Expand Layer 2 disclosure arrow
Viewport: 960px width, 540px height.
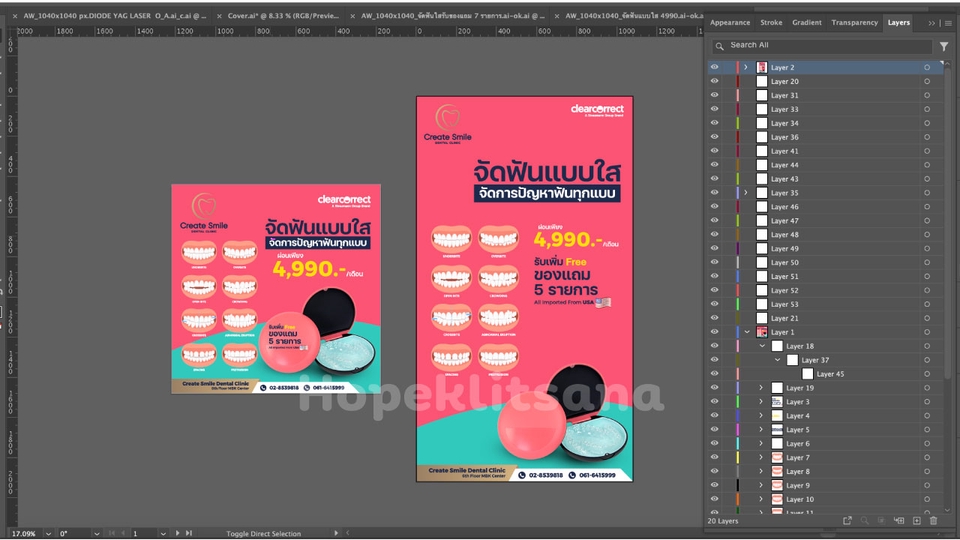746,67
